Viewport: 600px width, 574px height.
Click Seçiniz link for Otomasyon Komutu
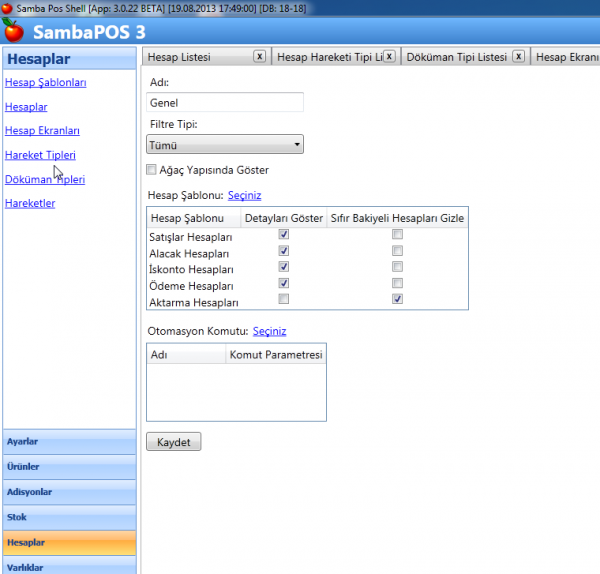tap(269, 331)
